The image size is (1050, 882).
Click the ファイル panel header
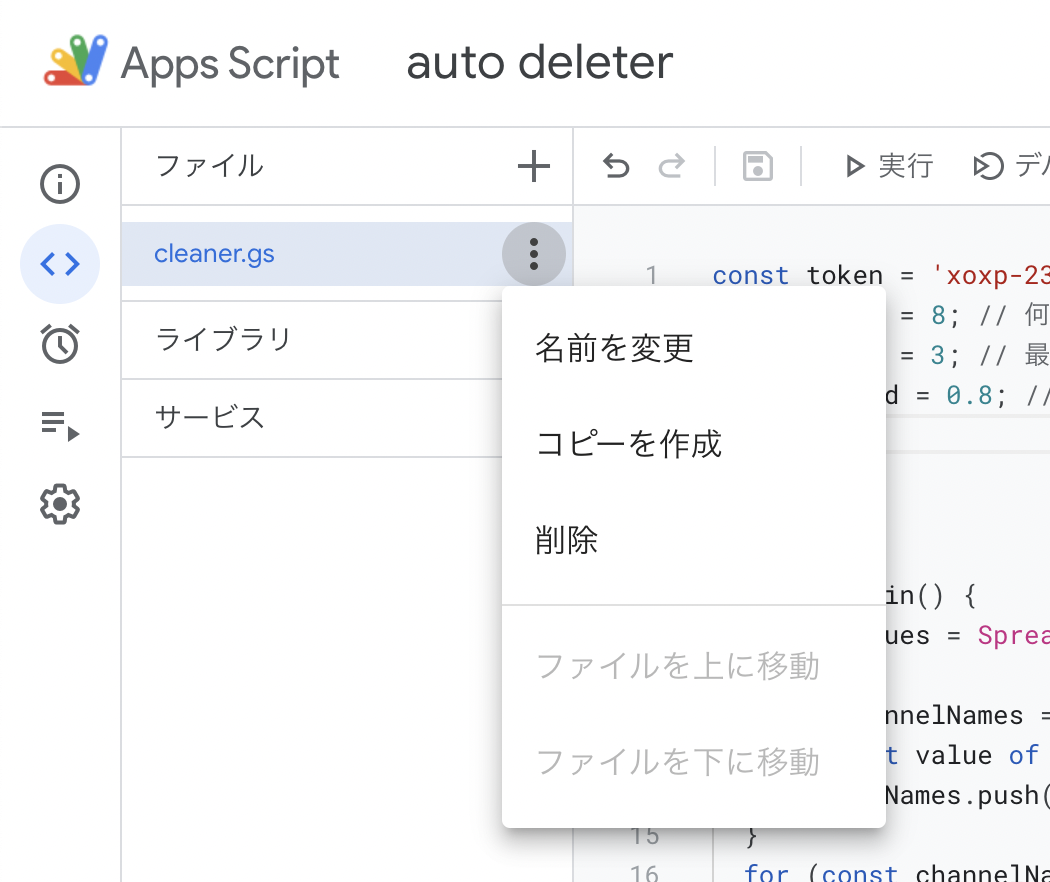coord(210,166)
